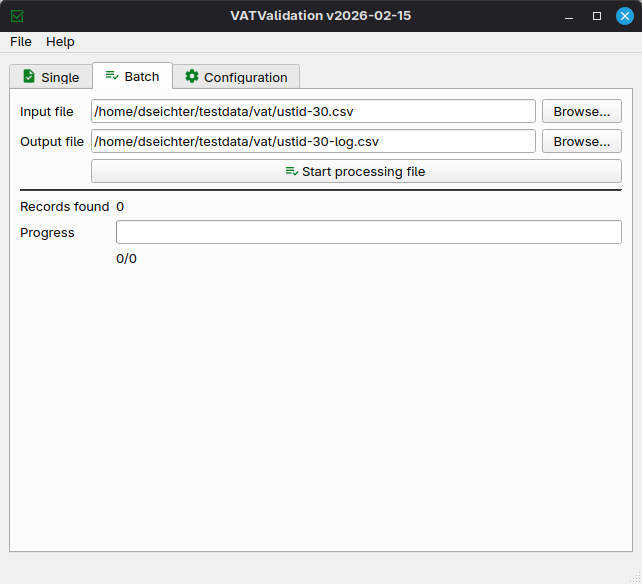Screen dimensions: 642x584
Task: Maximize the VATValidation window
Action: (597, 16)
